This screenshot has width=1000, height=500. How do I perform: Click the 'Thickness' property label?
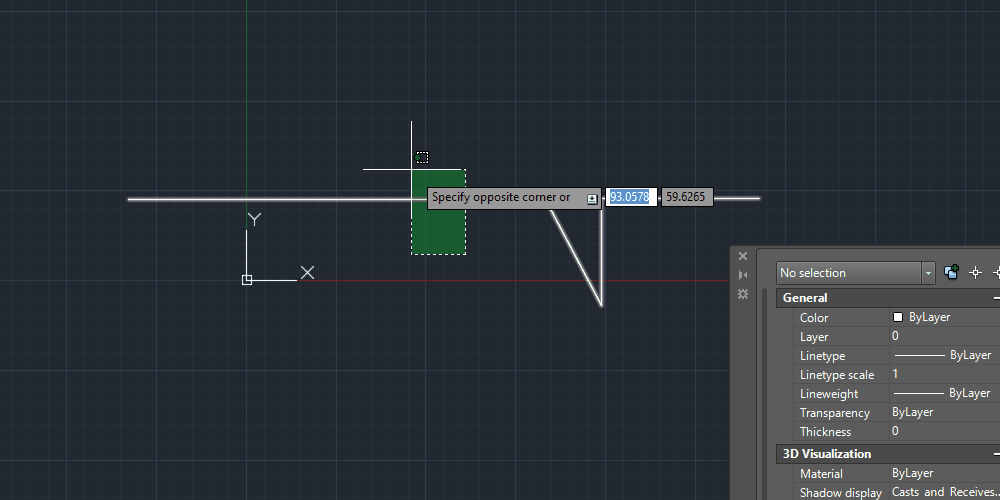coord(825,432)
